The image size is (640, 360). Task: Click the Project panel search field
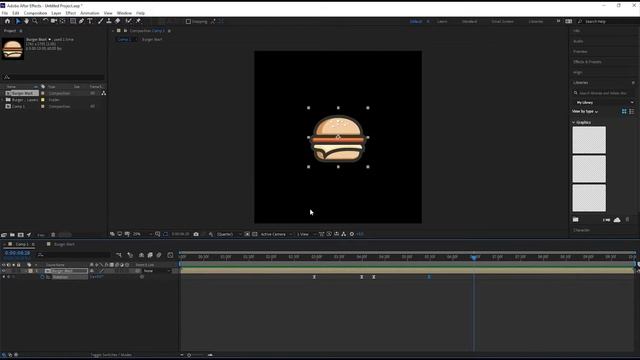click(x=53, y=77)
